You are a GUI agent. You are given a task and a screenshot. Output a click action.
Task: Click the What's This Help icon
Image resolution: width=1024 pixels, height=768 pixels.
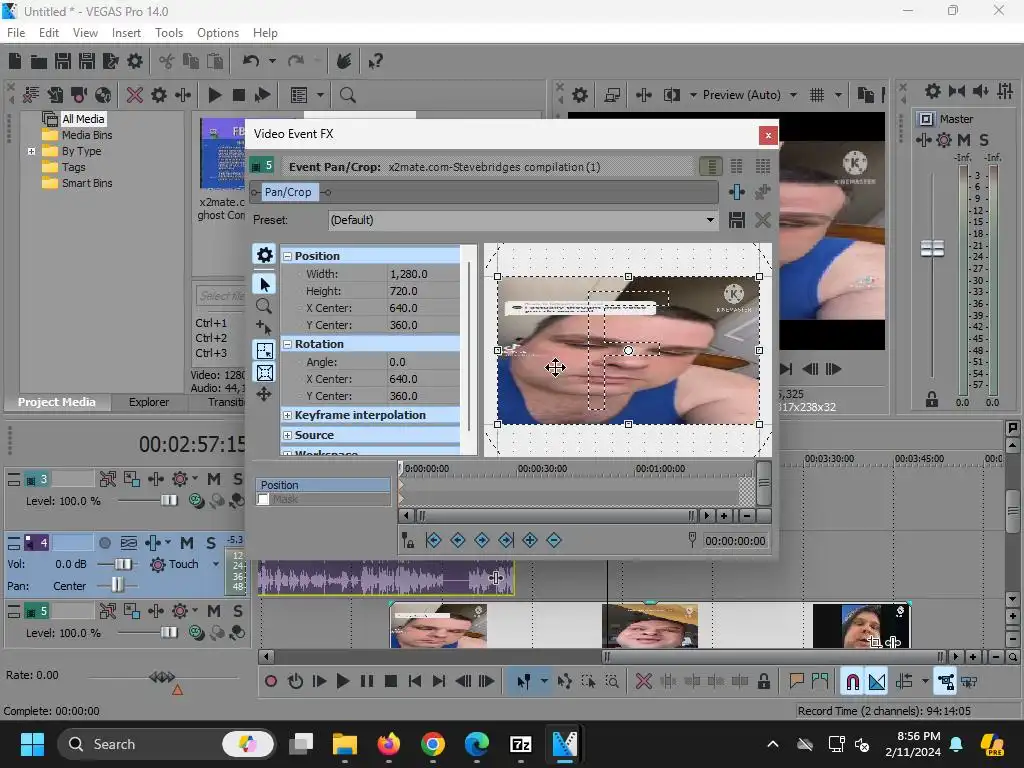coord(375,61)
